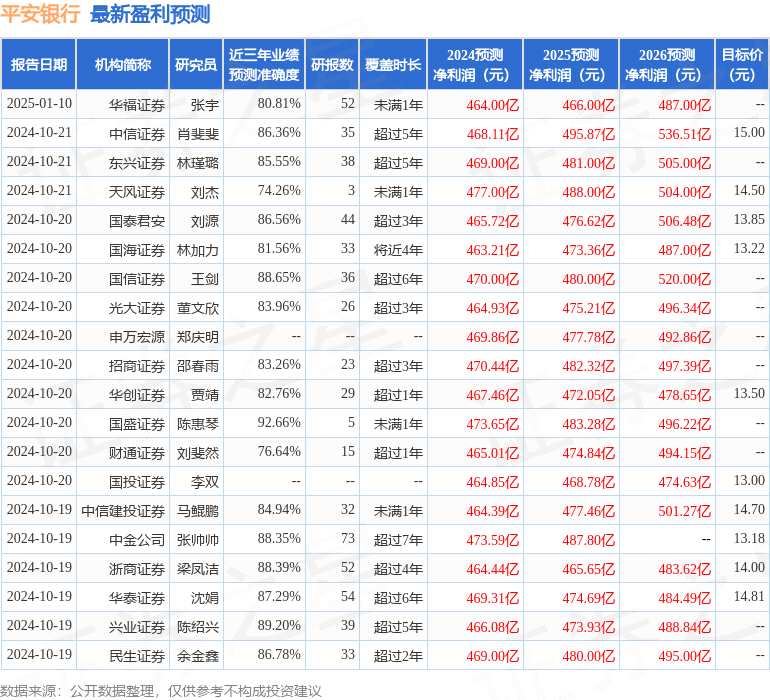
Task: Click analyst name 邵春雨
Action: pos(197,365)
